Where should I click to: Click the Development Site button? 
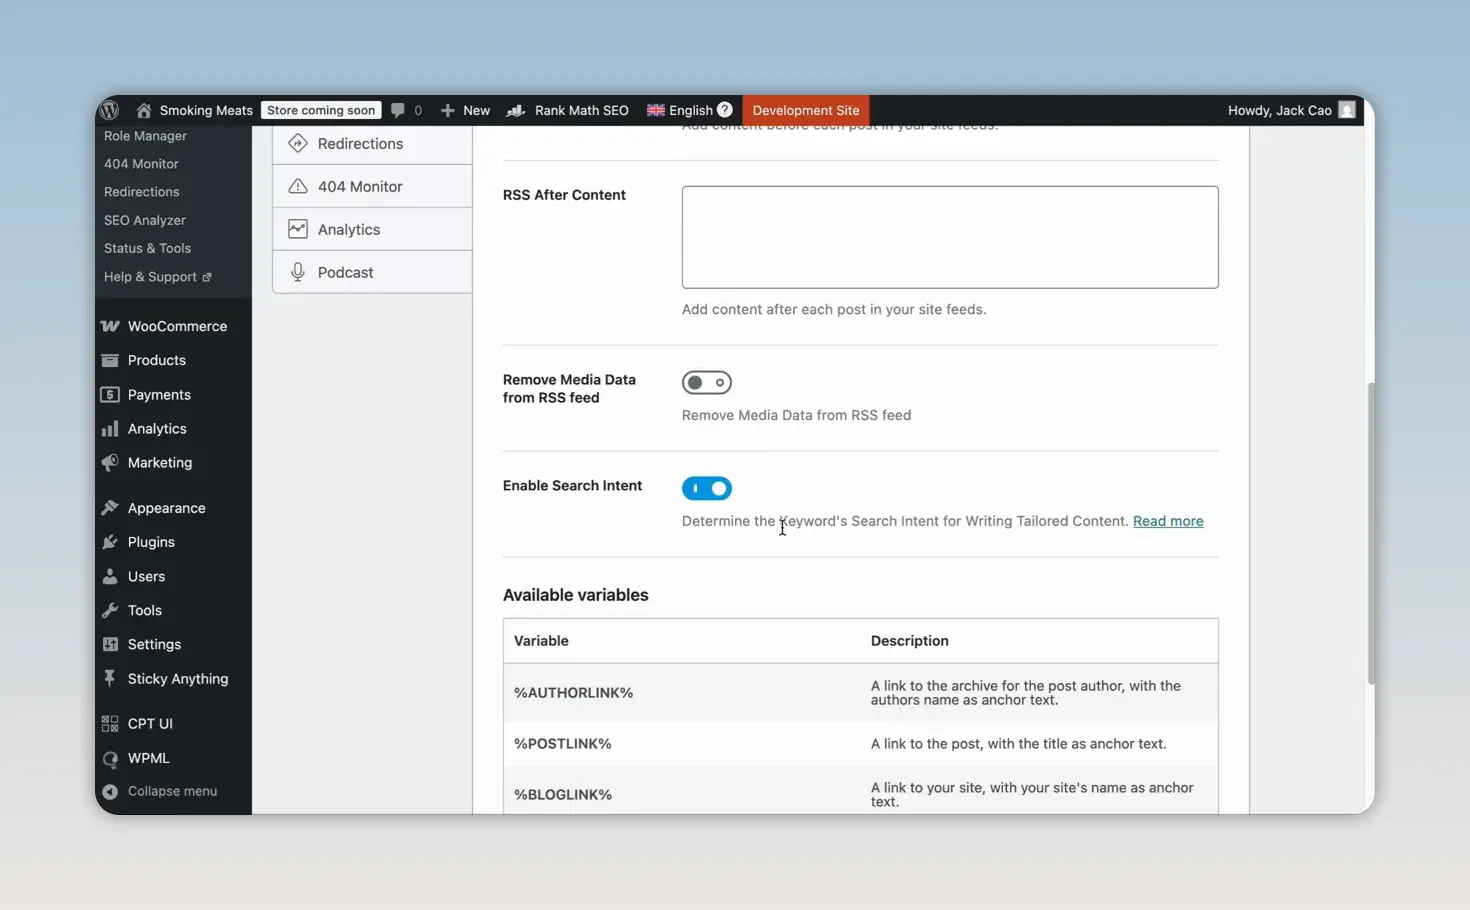[x=806, y=110]
